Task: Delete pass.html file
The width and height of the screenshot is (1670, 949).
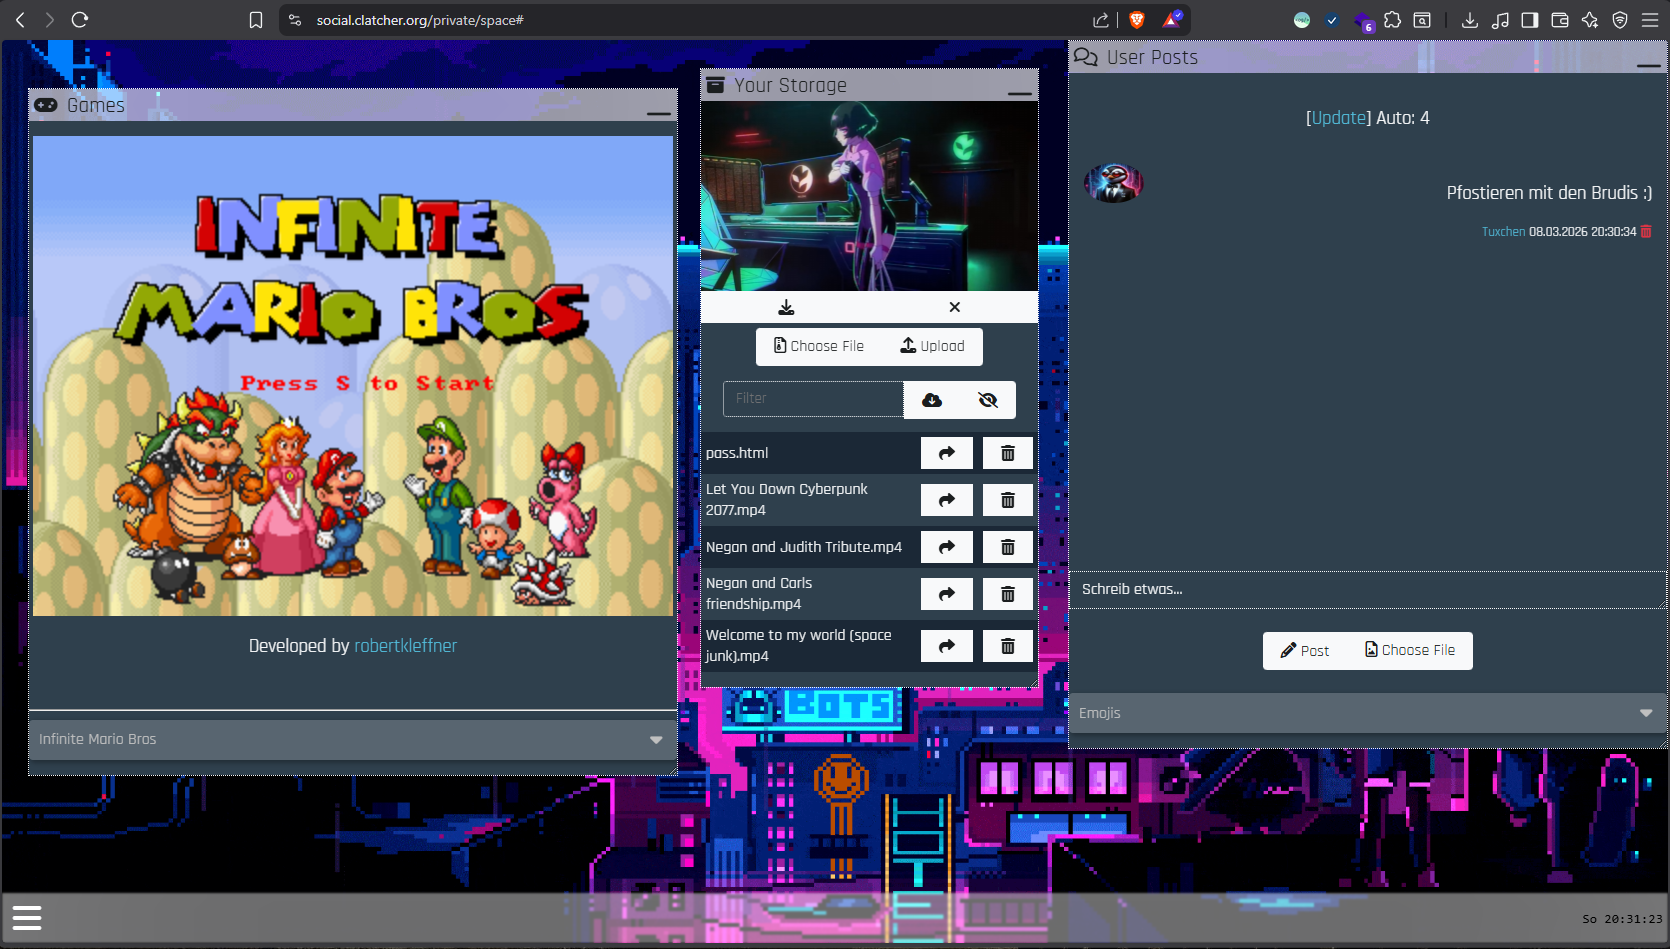Action: click(1008, 453)
